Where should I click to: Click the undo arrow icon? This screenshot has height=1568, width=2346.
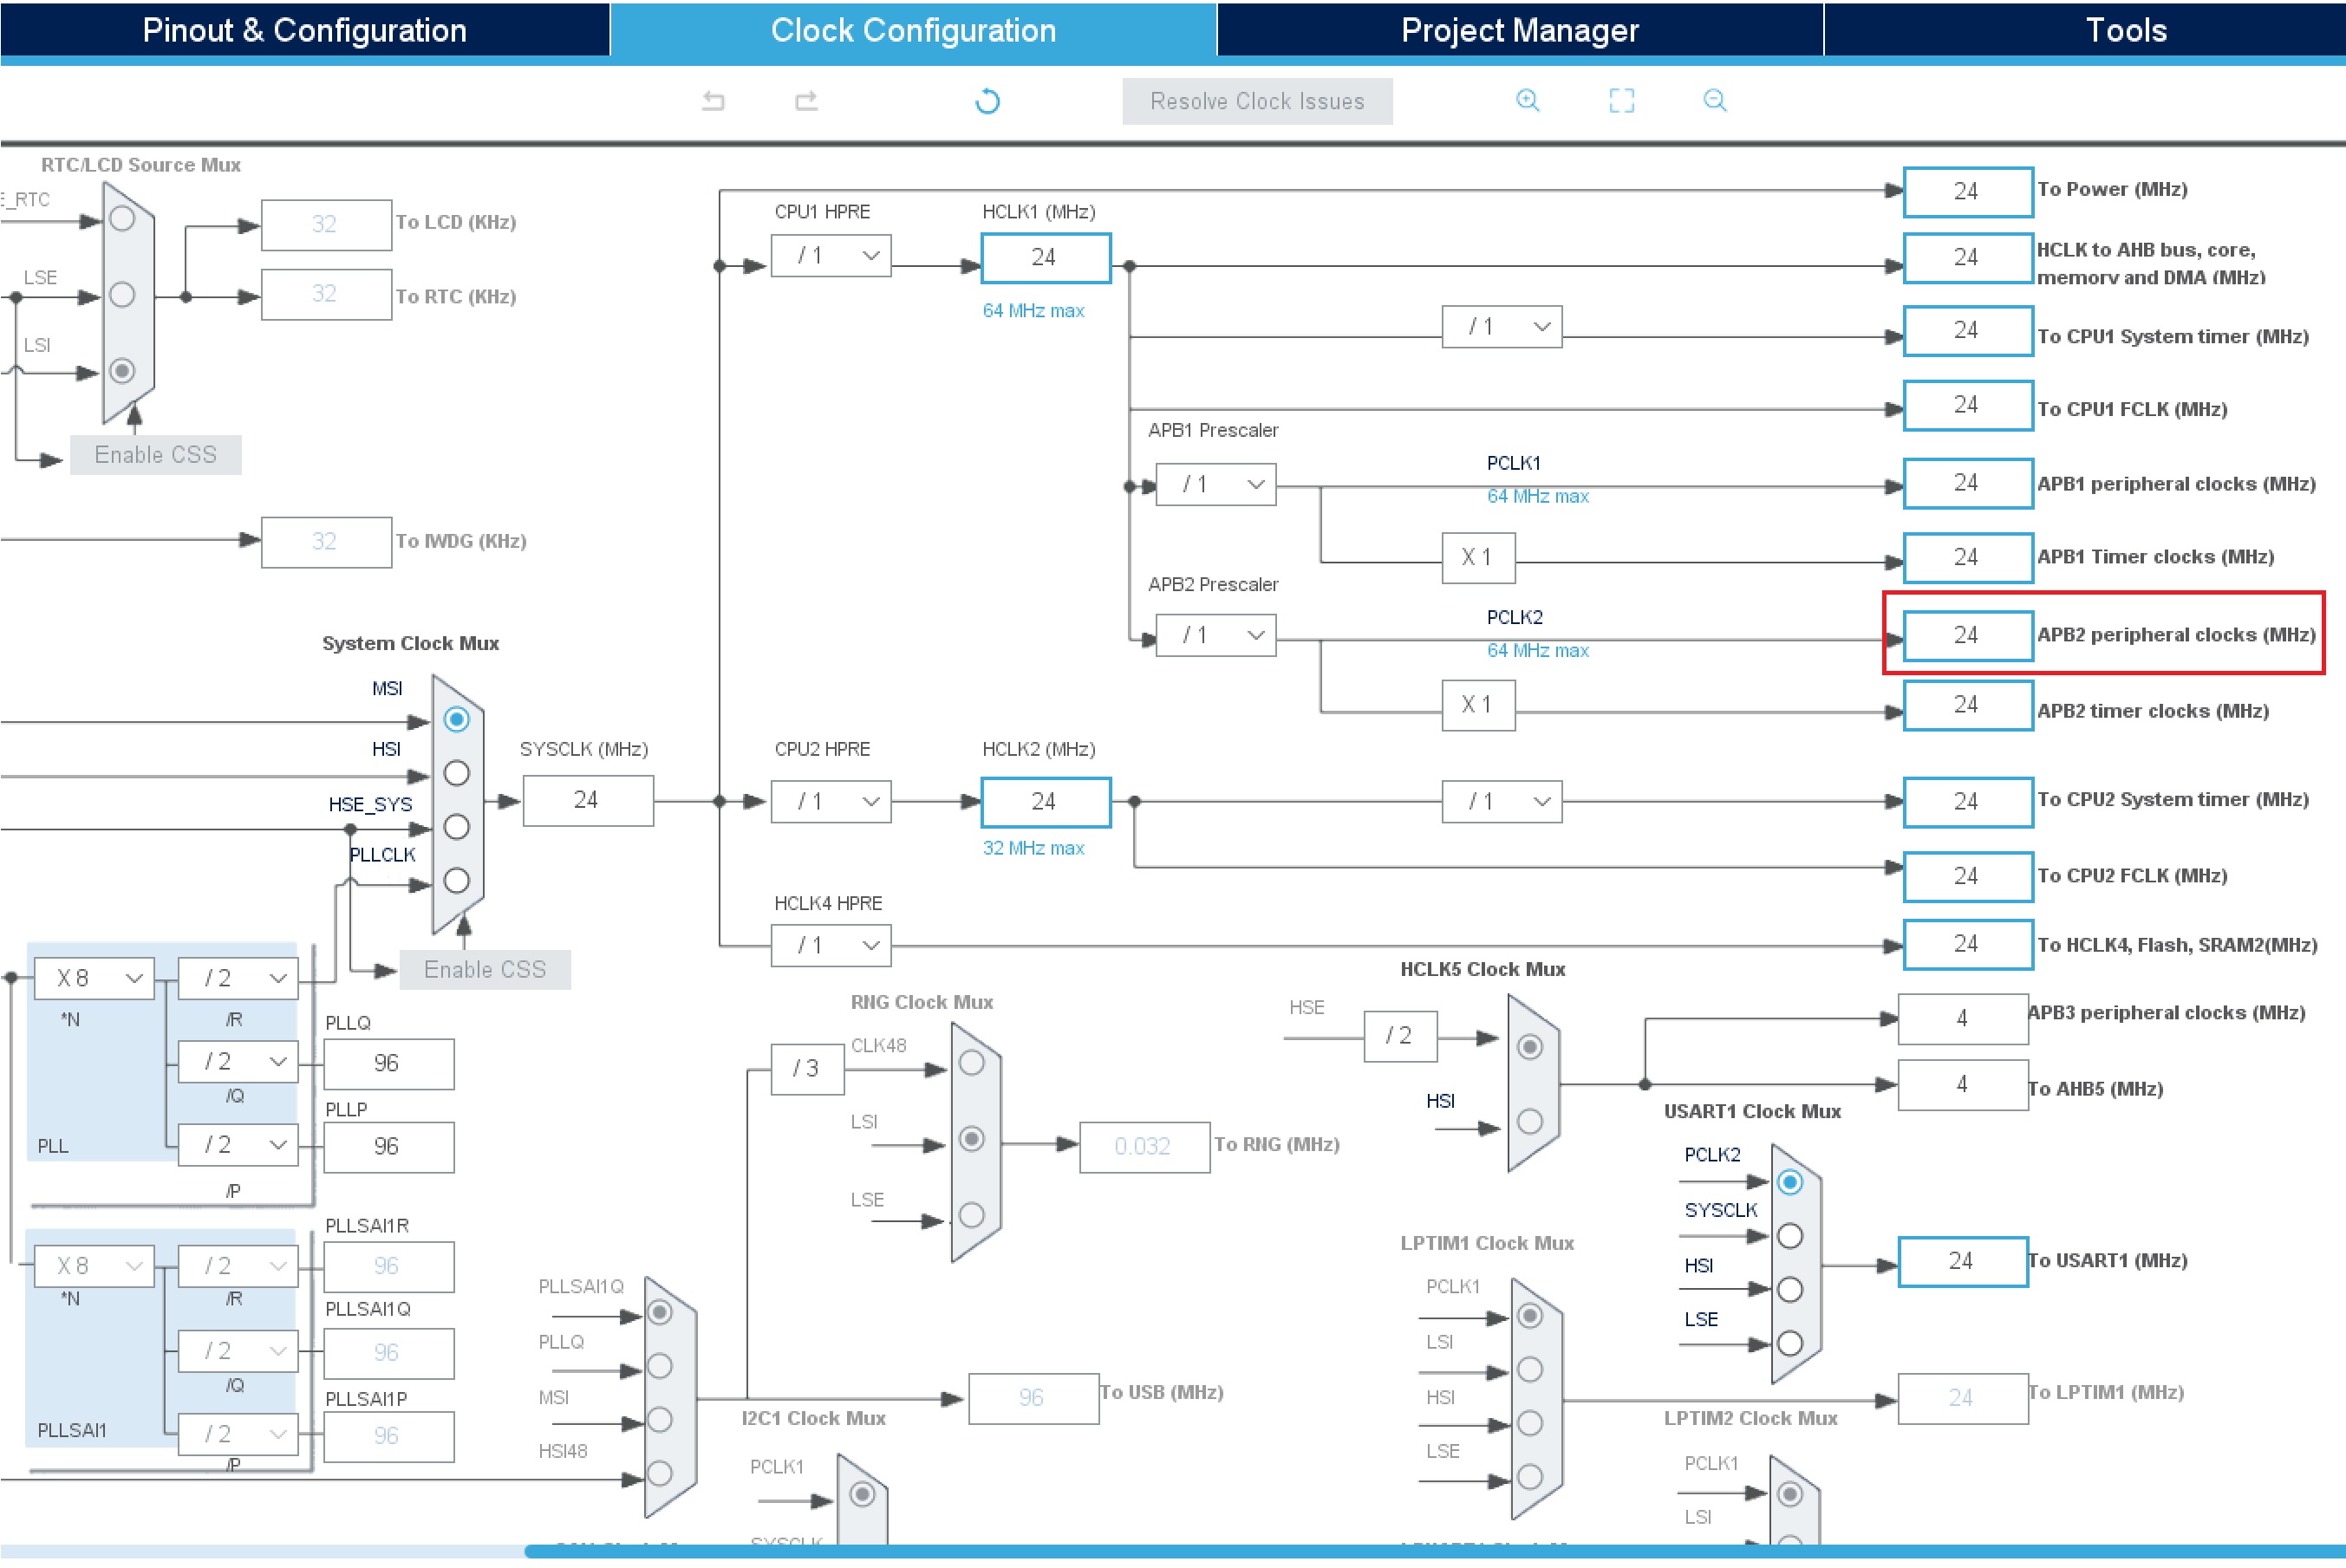[x=713, y=101]
